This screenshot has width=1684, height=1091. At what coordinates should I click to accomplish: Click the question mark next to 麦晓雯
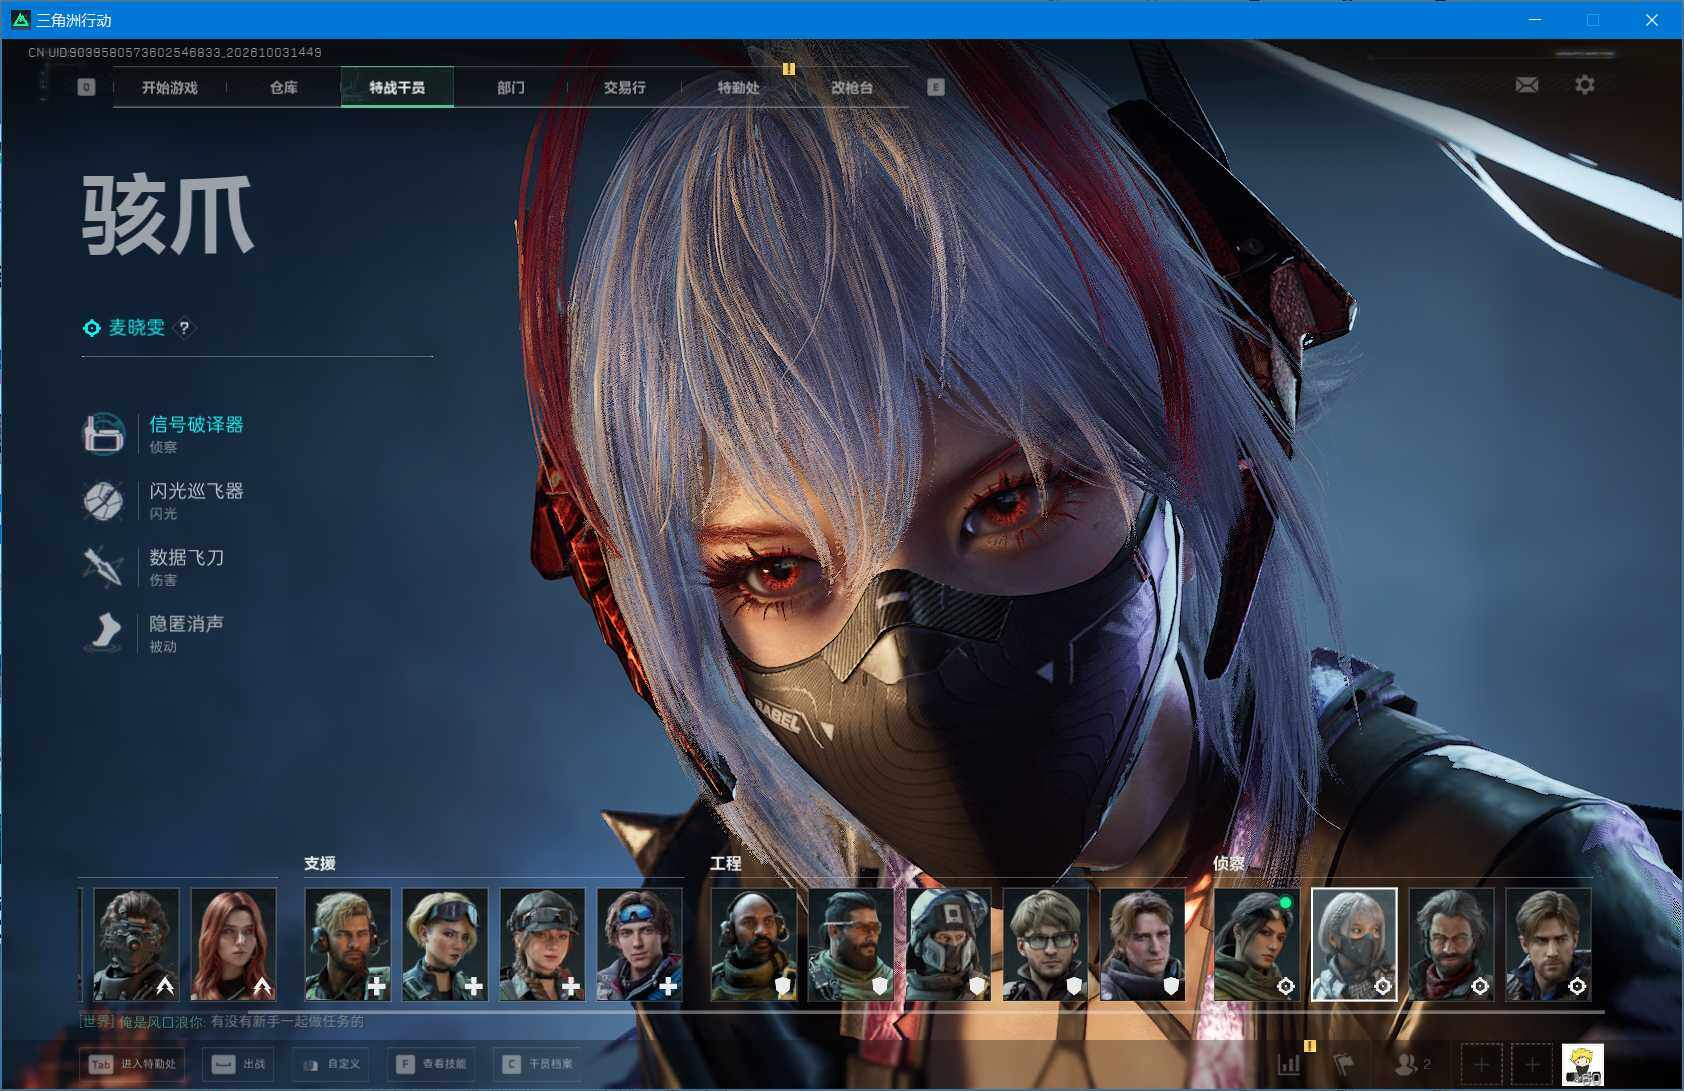pyautogui.click(x=184, y=327)
